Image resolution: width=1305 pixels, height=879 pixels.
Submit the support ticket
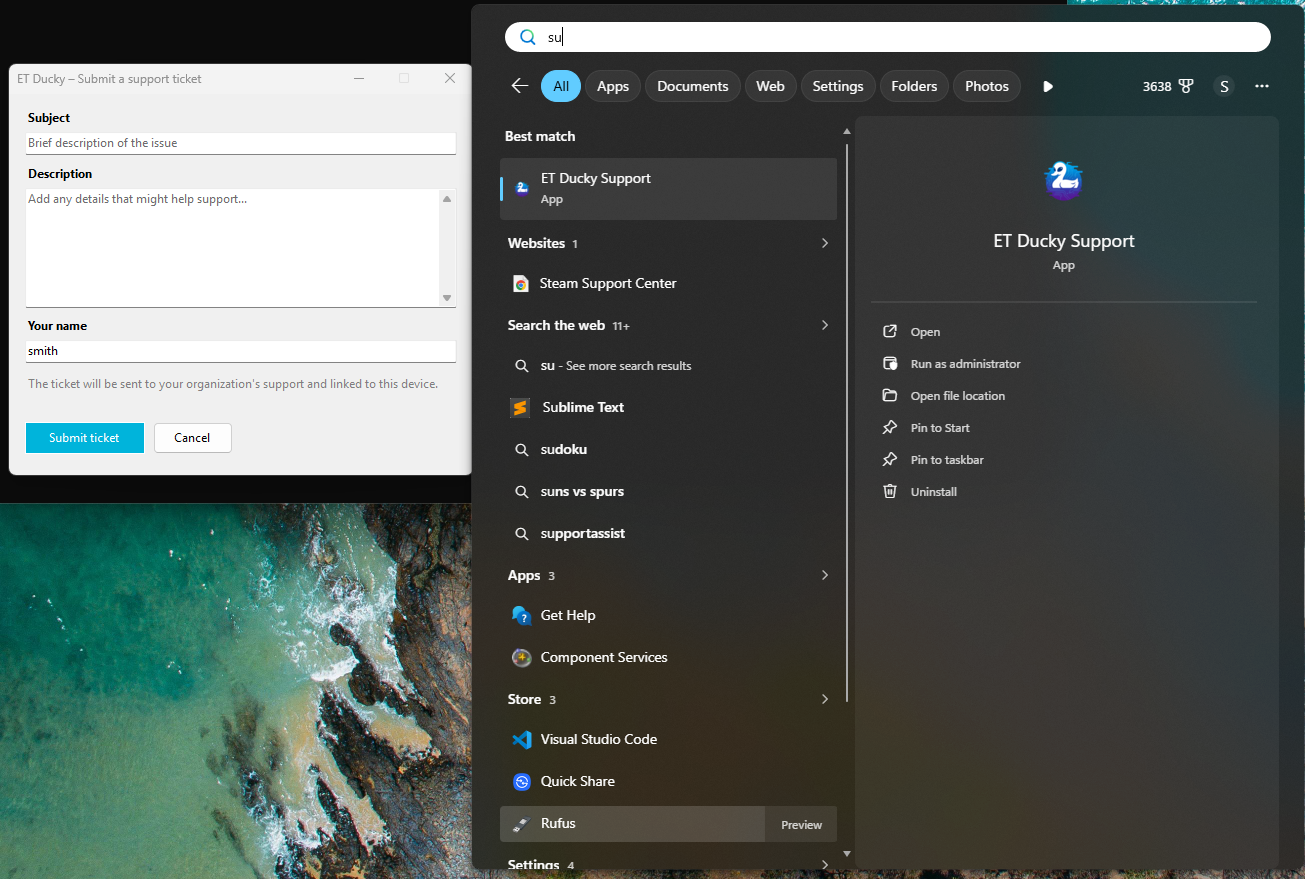pyautogui.click(x=84, y=438)
